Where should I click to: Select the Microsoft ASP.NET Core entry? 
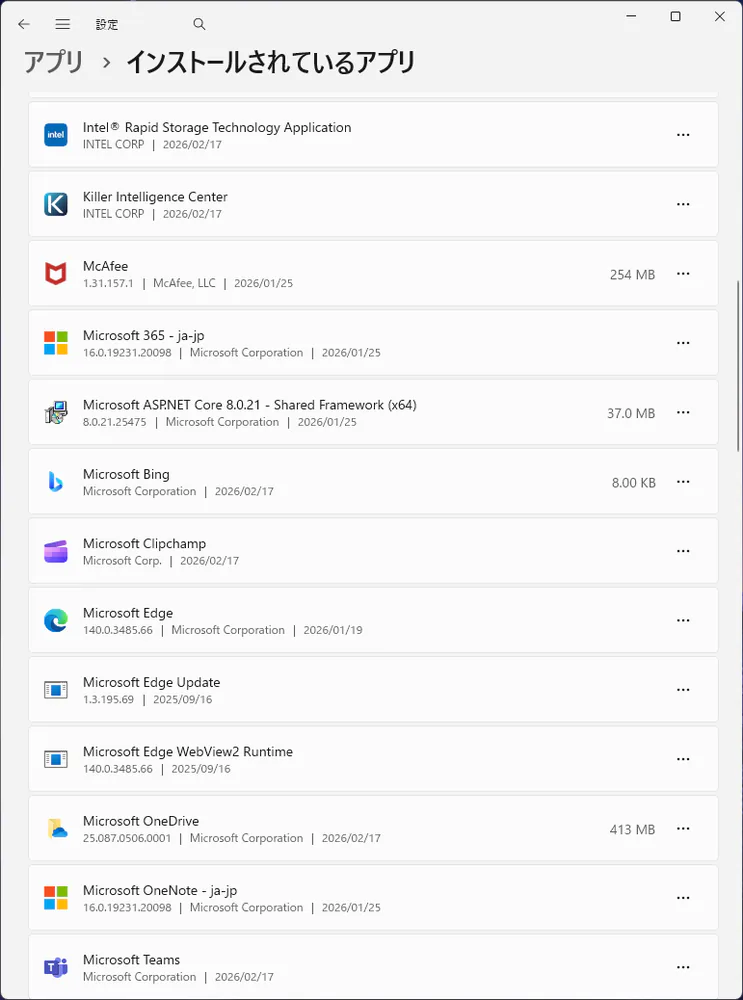300,412
